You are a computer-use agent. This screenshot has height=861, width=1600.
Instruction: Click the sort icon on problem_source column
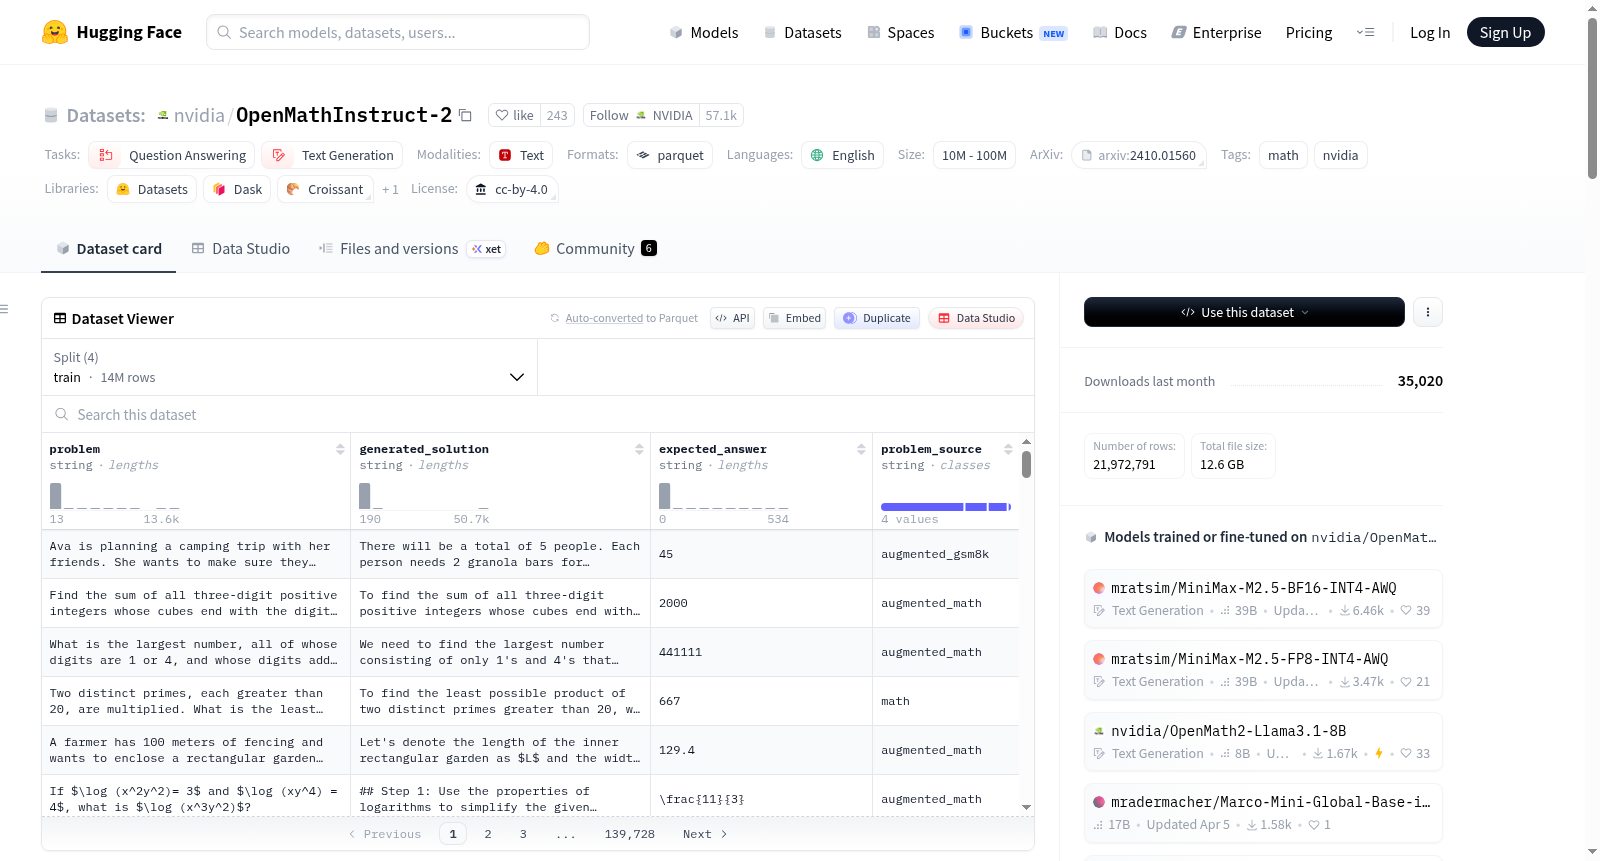pos(1008,449)
